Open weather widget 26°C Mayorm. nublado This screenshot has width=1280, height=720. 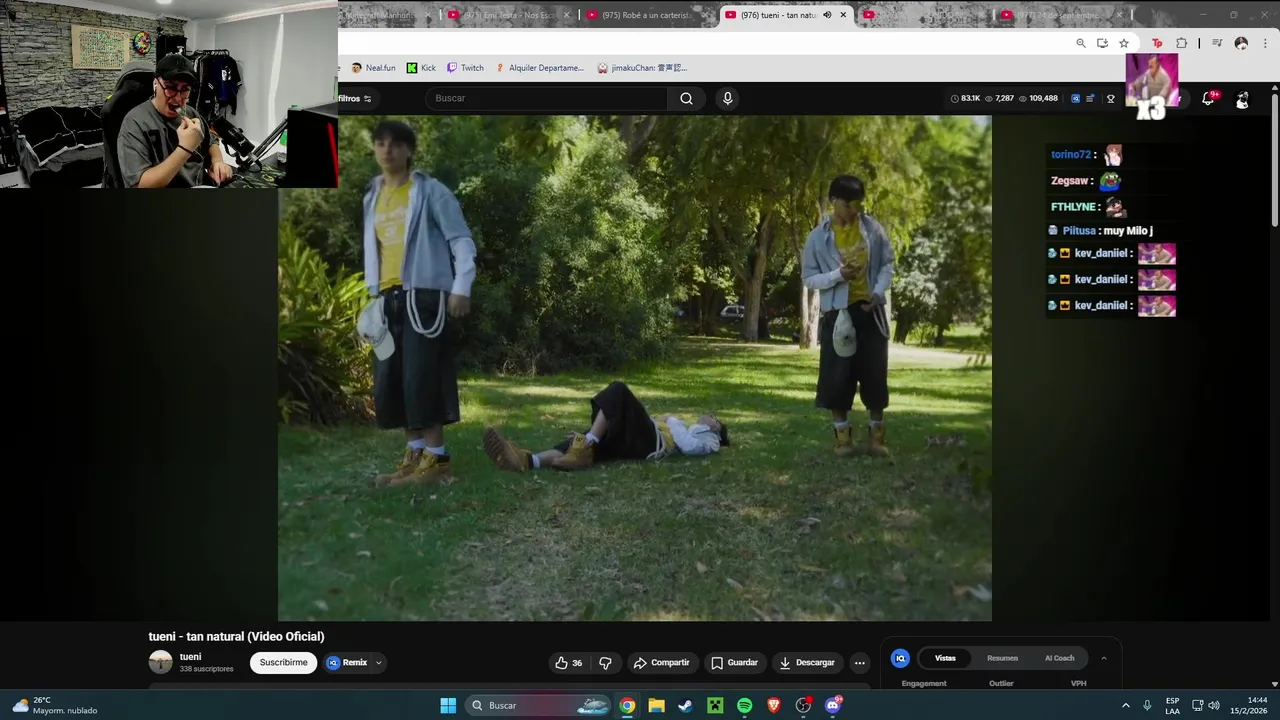pos(55,705)
